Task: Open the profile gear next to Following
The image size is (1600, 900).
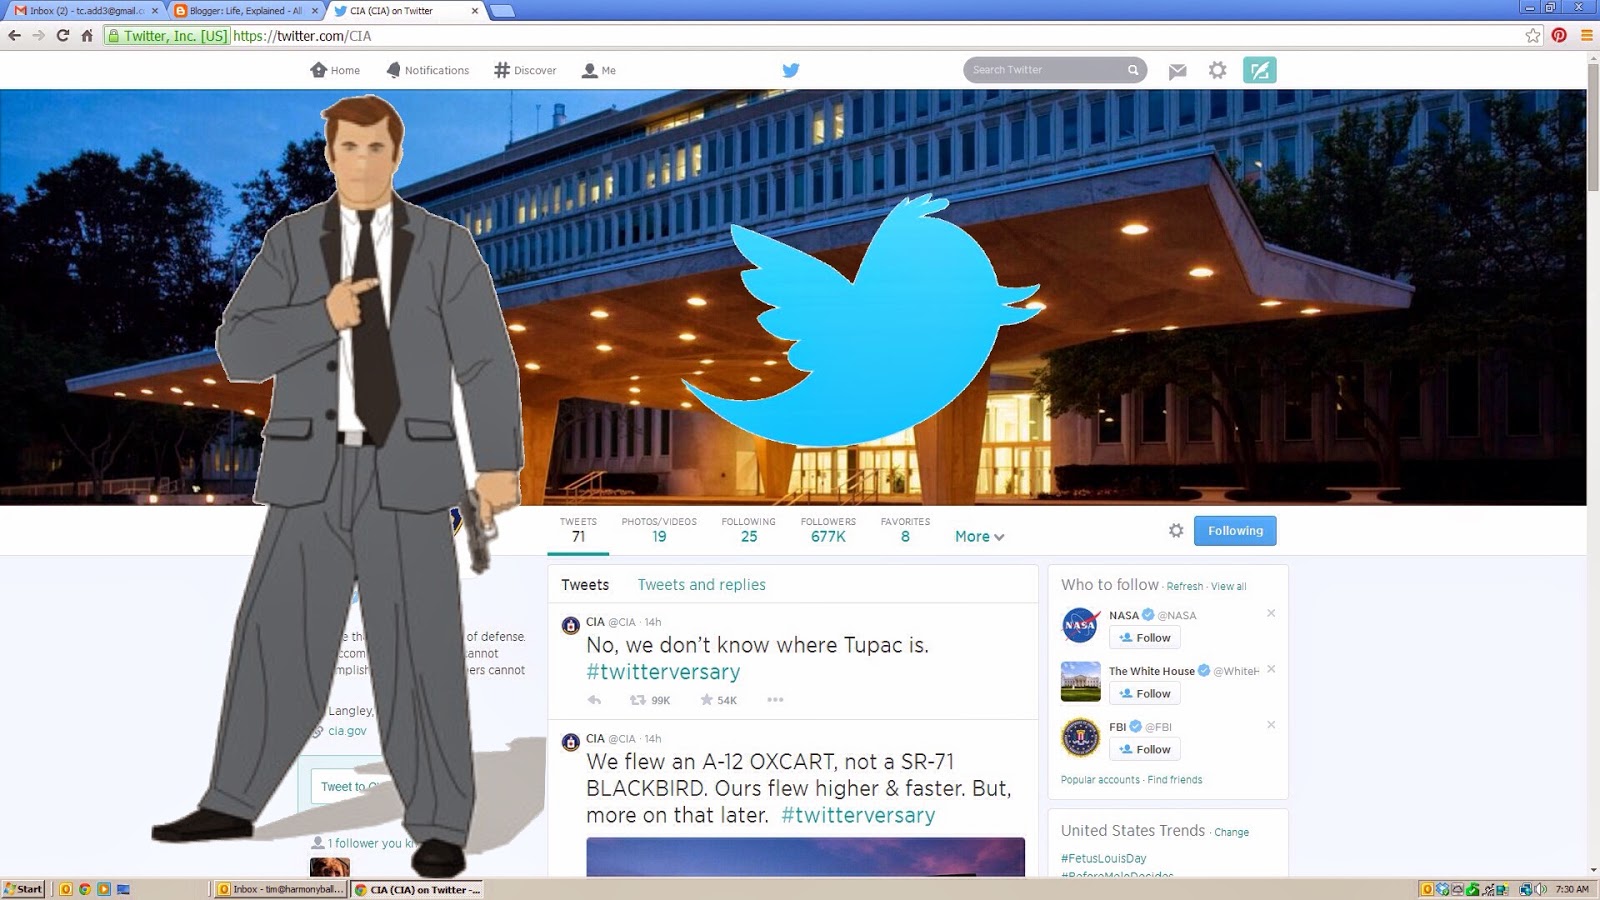Action: (x=1176, y=530)
